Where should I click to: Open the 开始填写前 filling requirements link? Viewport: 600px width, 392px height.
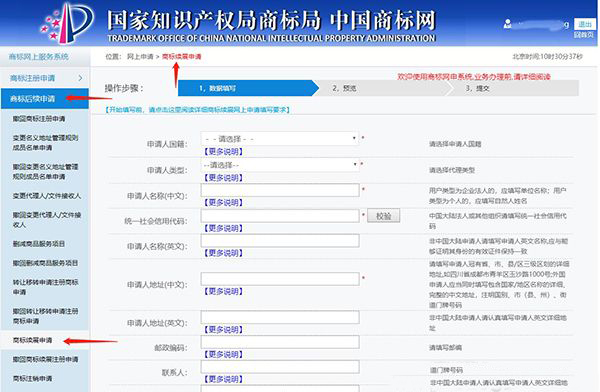(x=197, y=110)
